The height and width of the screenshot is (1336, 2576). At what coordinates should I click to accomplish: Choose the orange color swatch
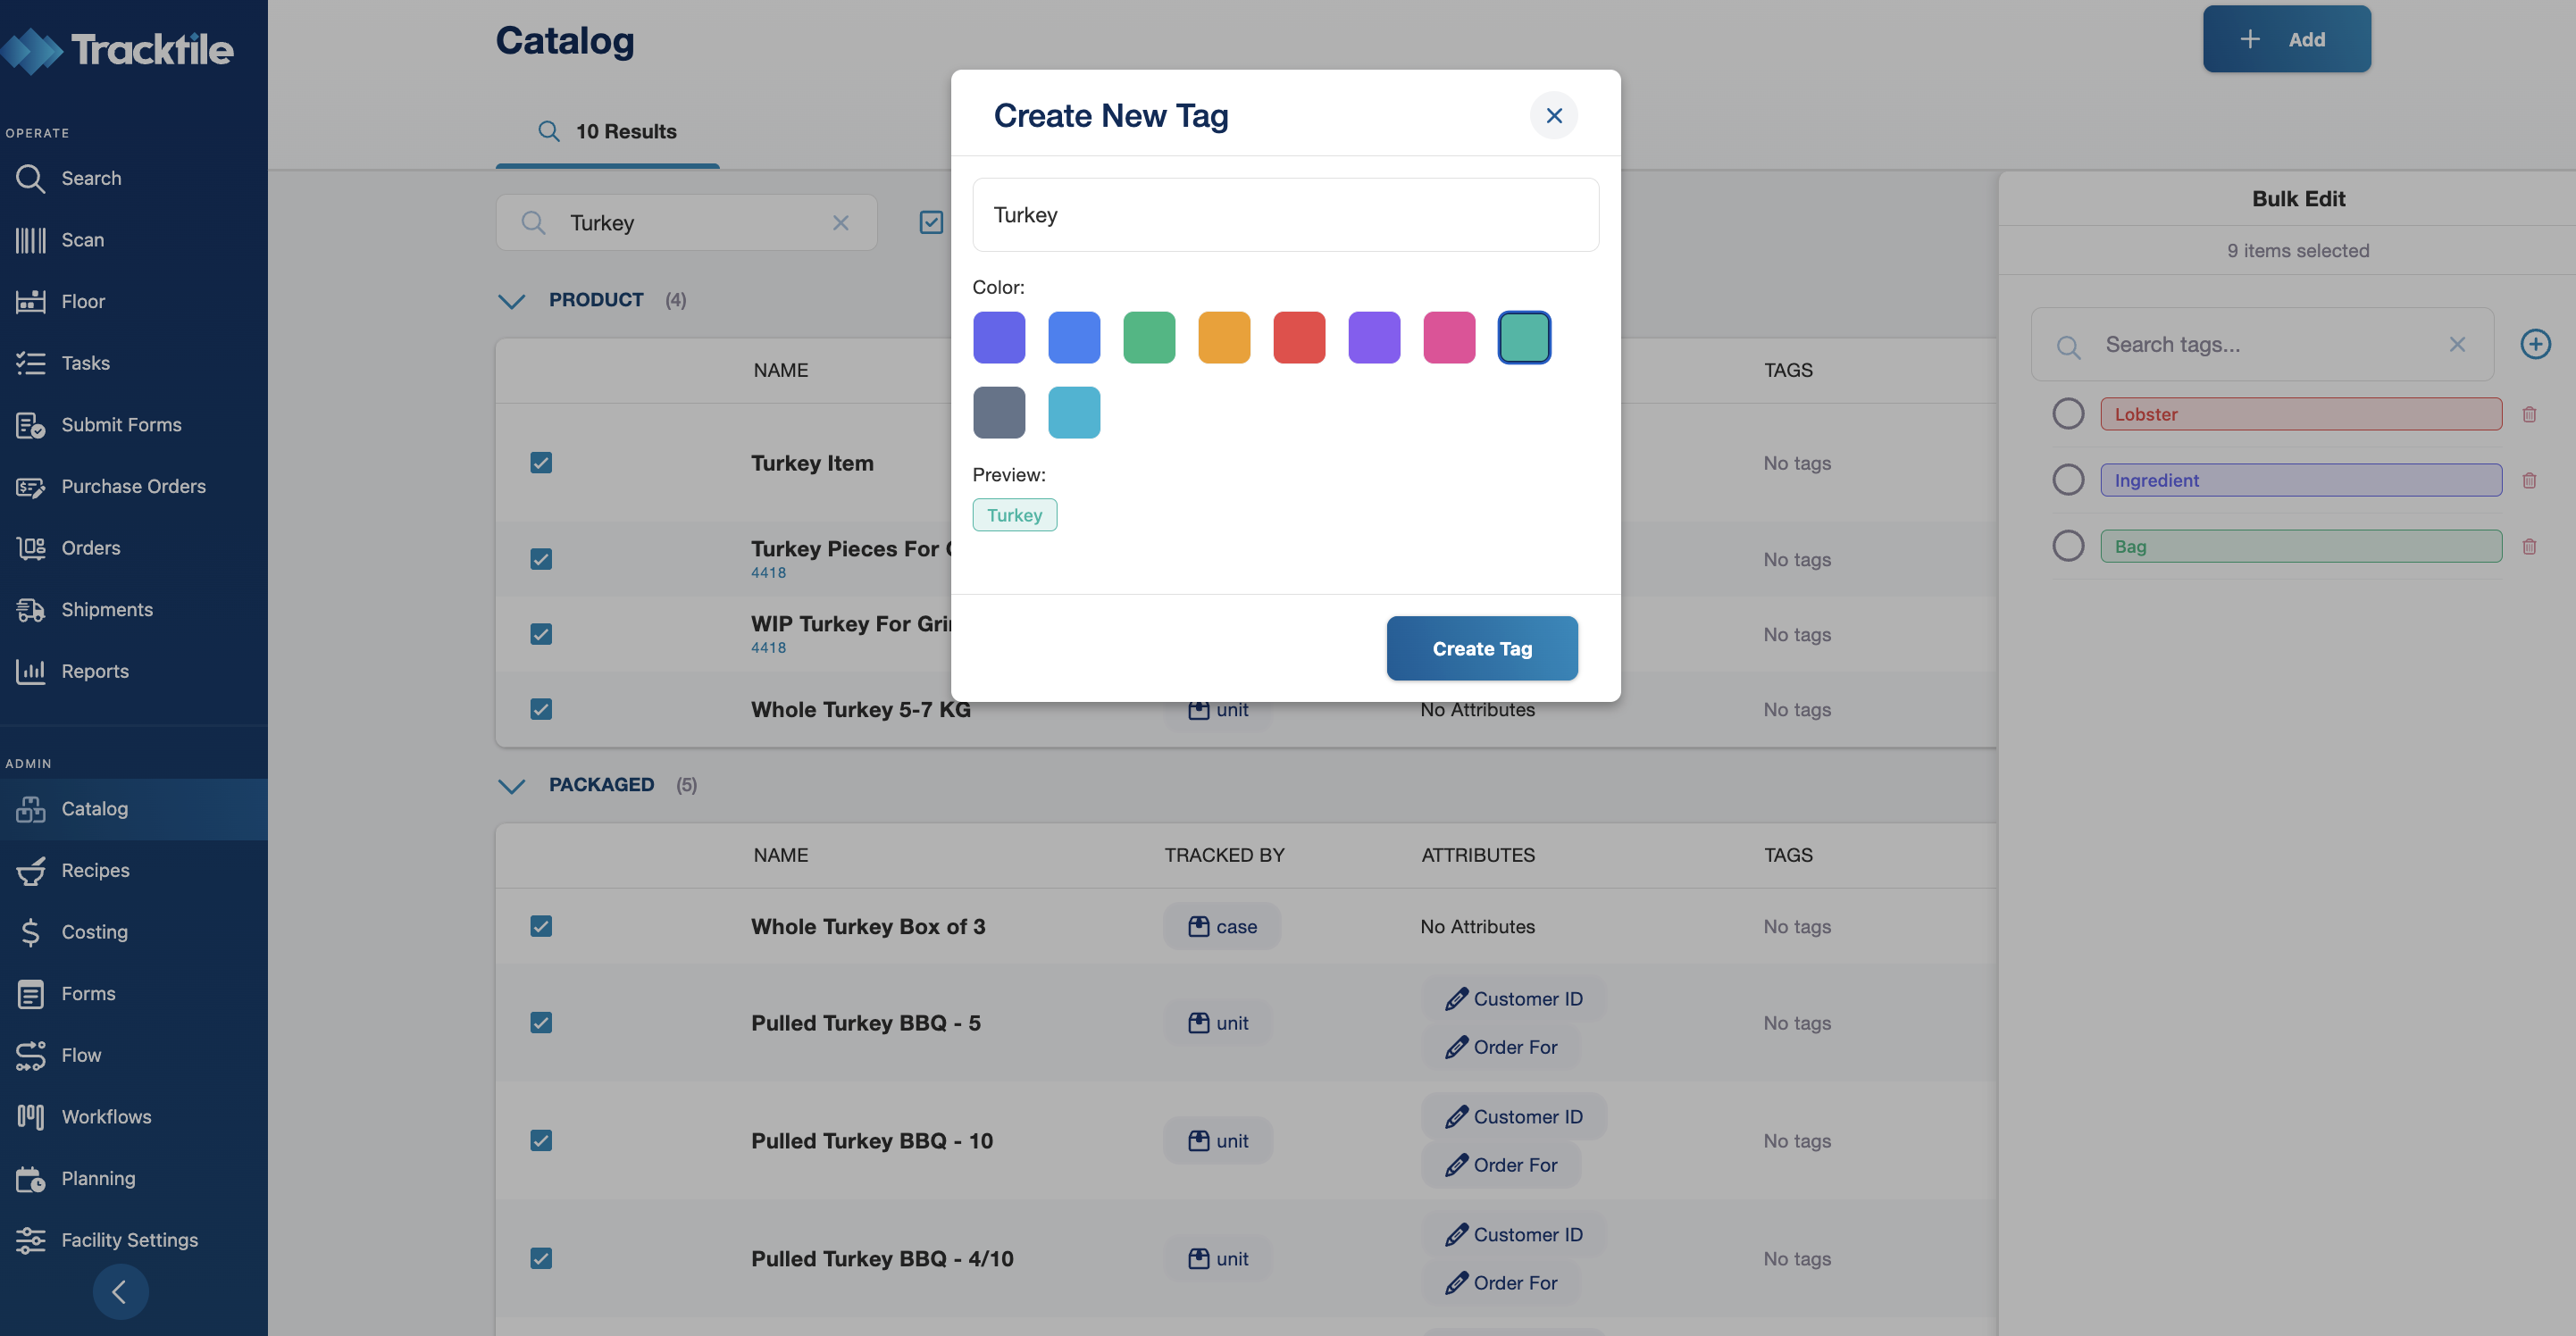1223,337
